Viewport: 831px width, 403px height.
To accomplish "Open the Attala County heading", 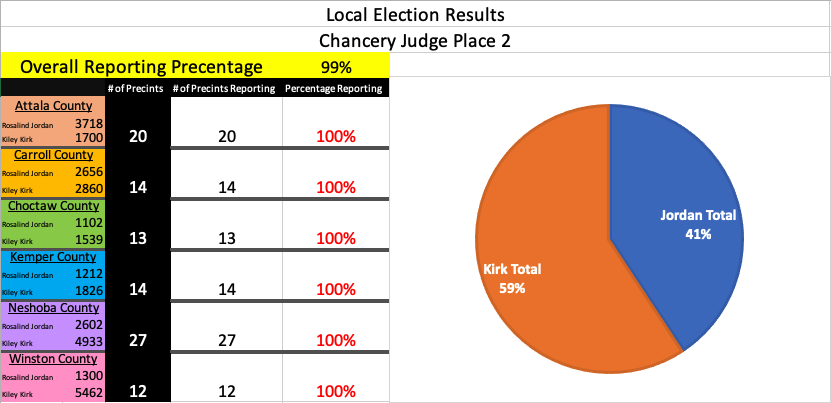I will click(54, 105).
